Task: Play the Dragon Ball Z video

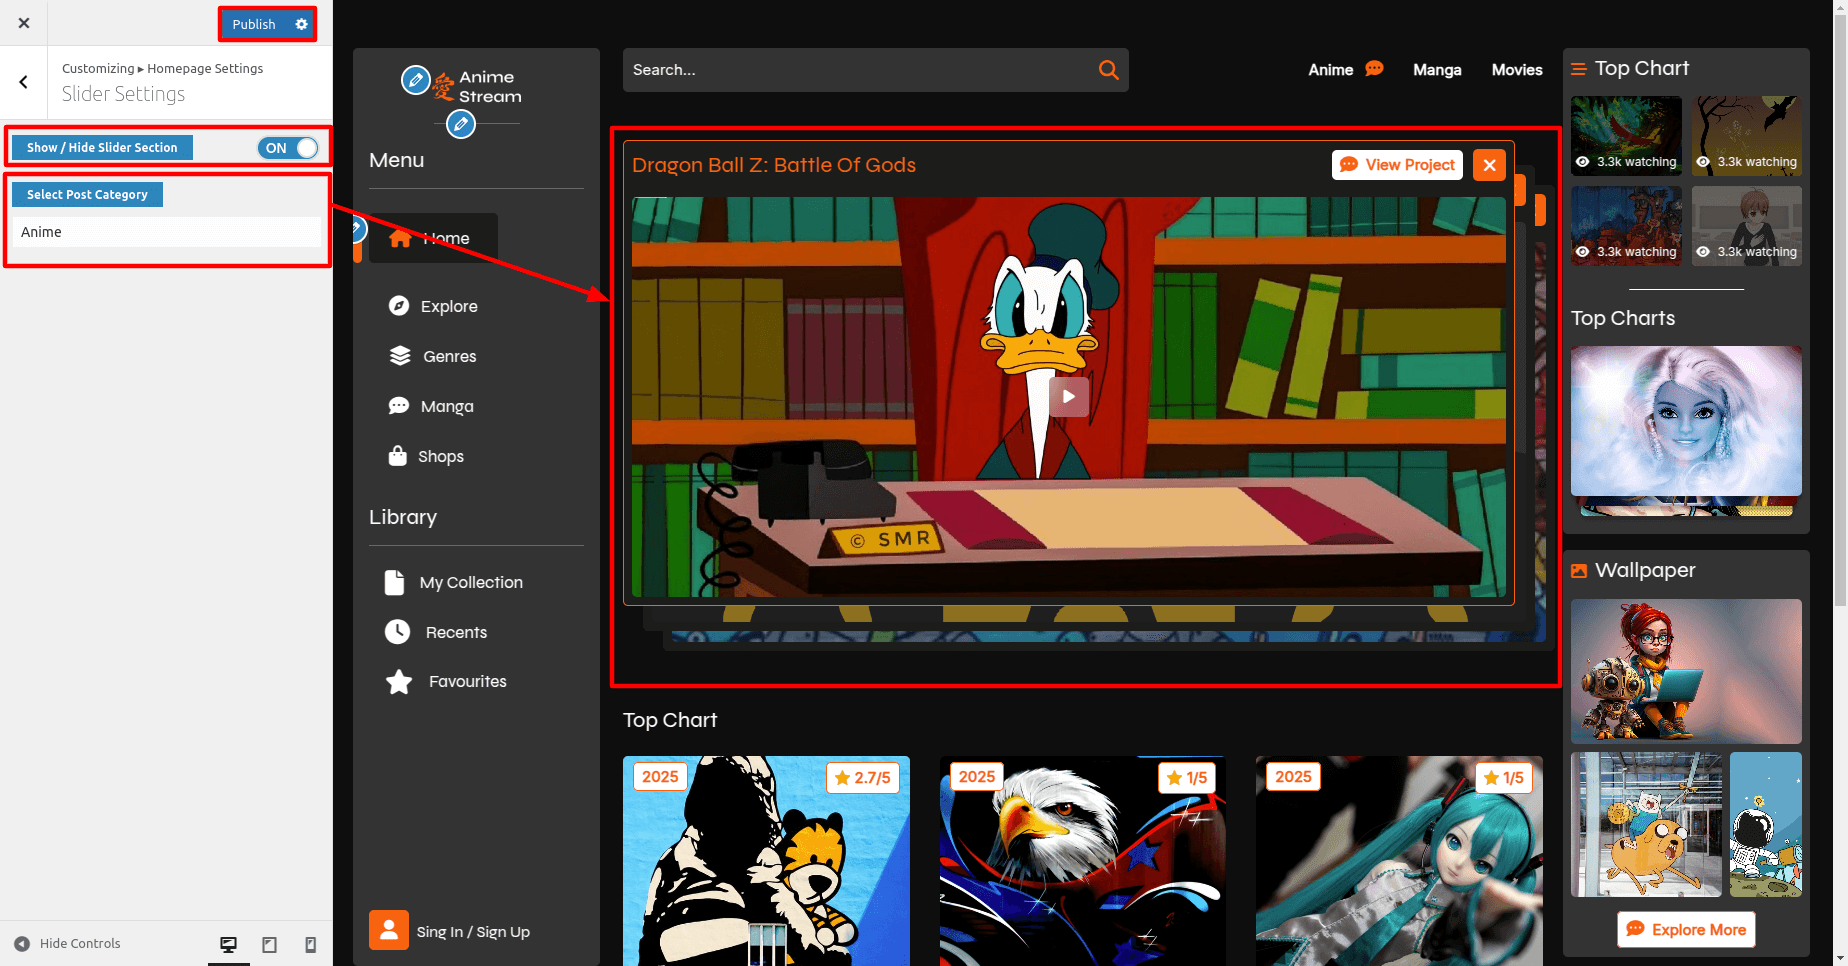Action: click(1068, 397)
